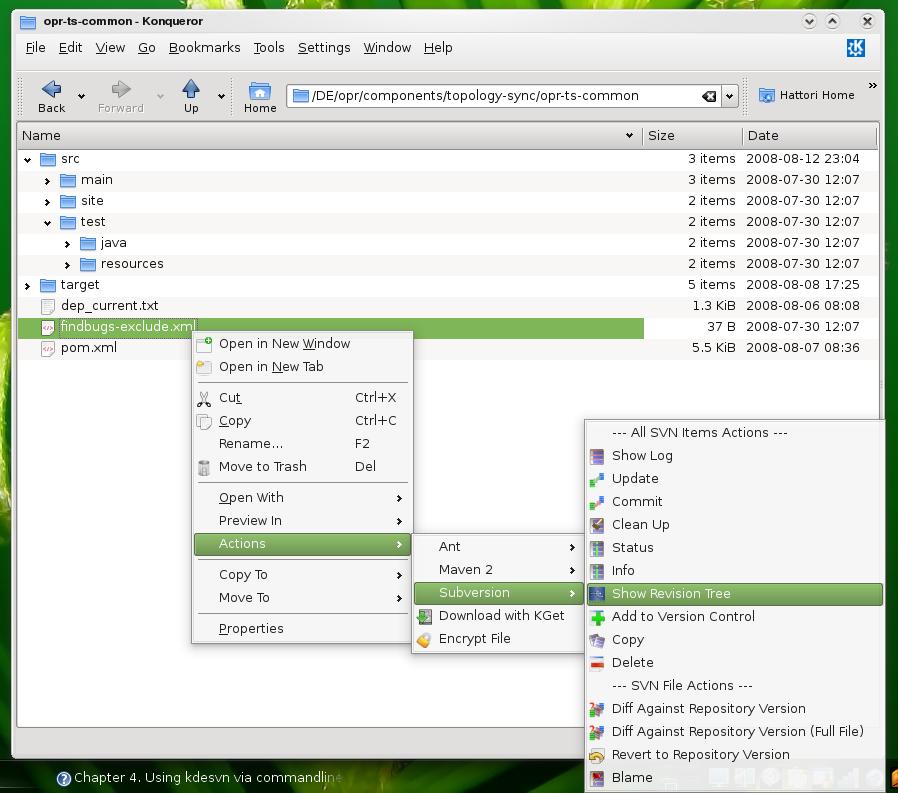Image resolution: width=898 pixels, height=793 pixels.
Task: Click the Back arrow icon
Action: tap(52, 89)
